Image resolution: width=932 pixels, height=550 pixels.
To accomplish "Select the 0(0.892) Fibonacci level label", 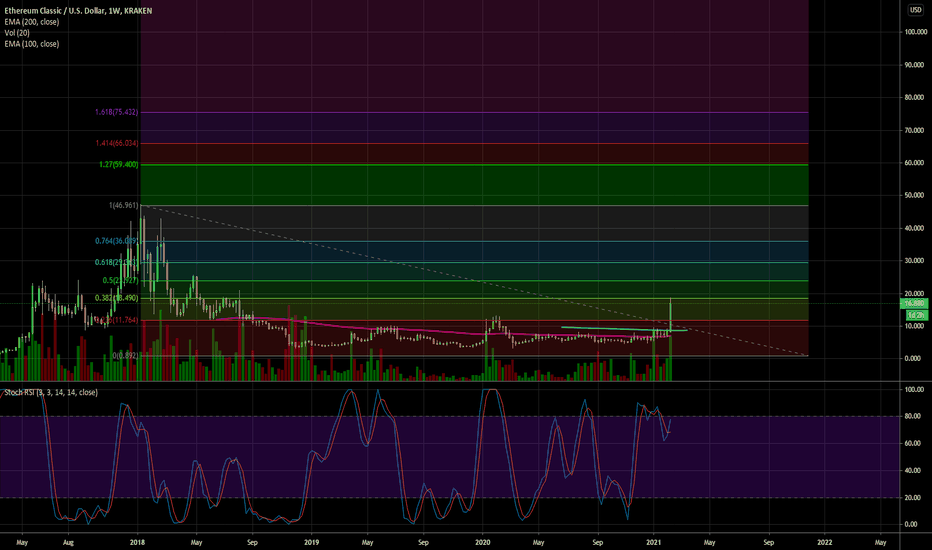I will [x=125, y=356].
